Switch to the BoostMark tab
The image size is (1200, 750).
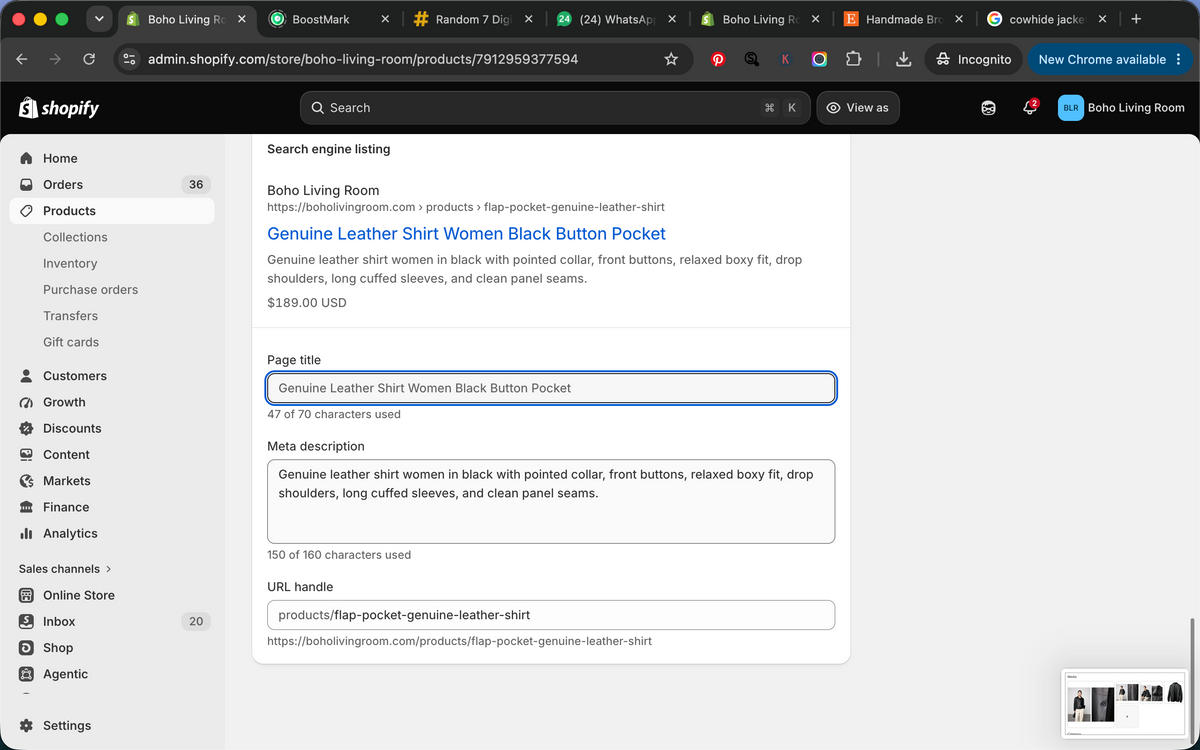(x=328, y=19)
